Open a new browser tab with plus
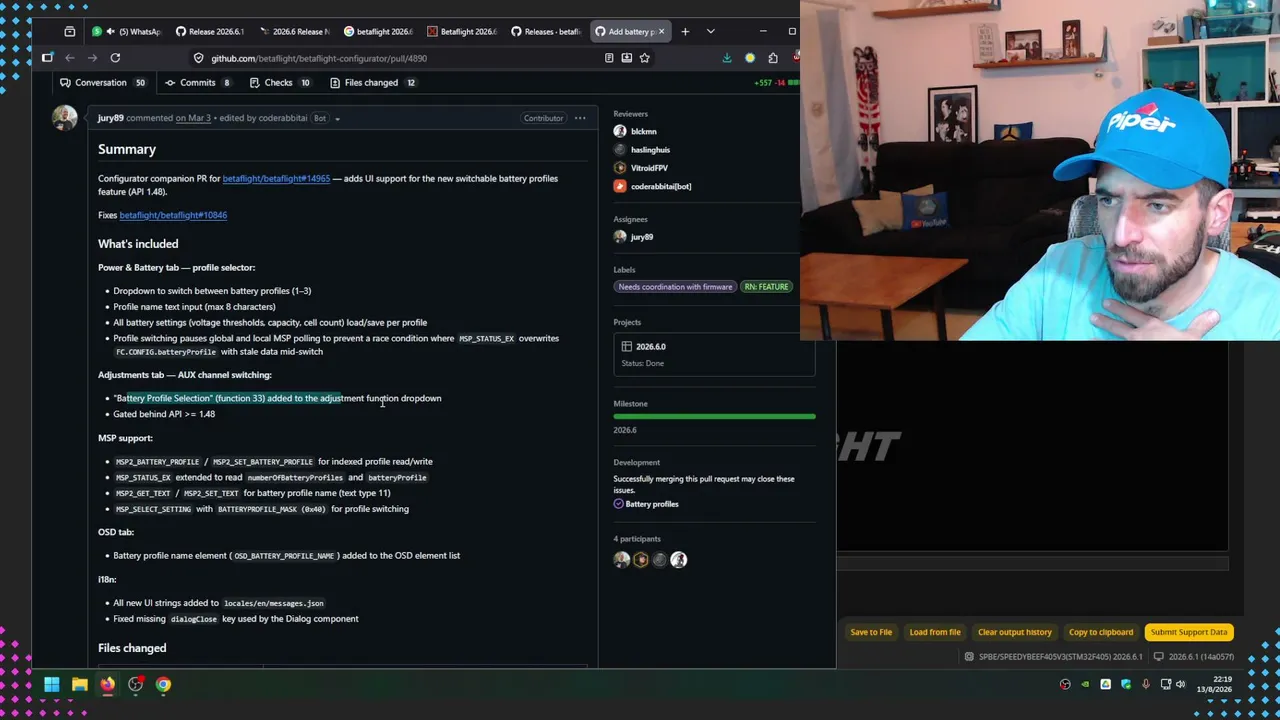The width and height of the screenshot is (1280, 720). pyautogui.click(x=685, y=31)
